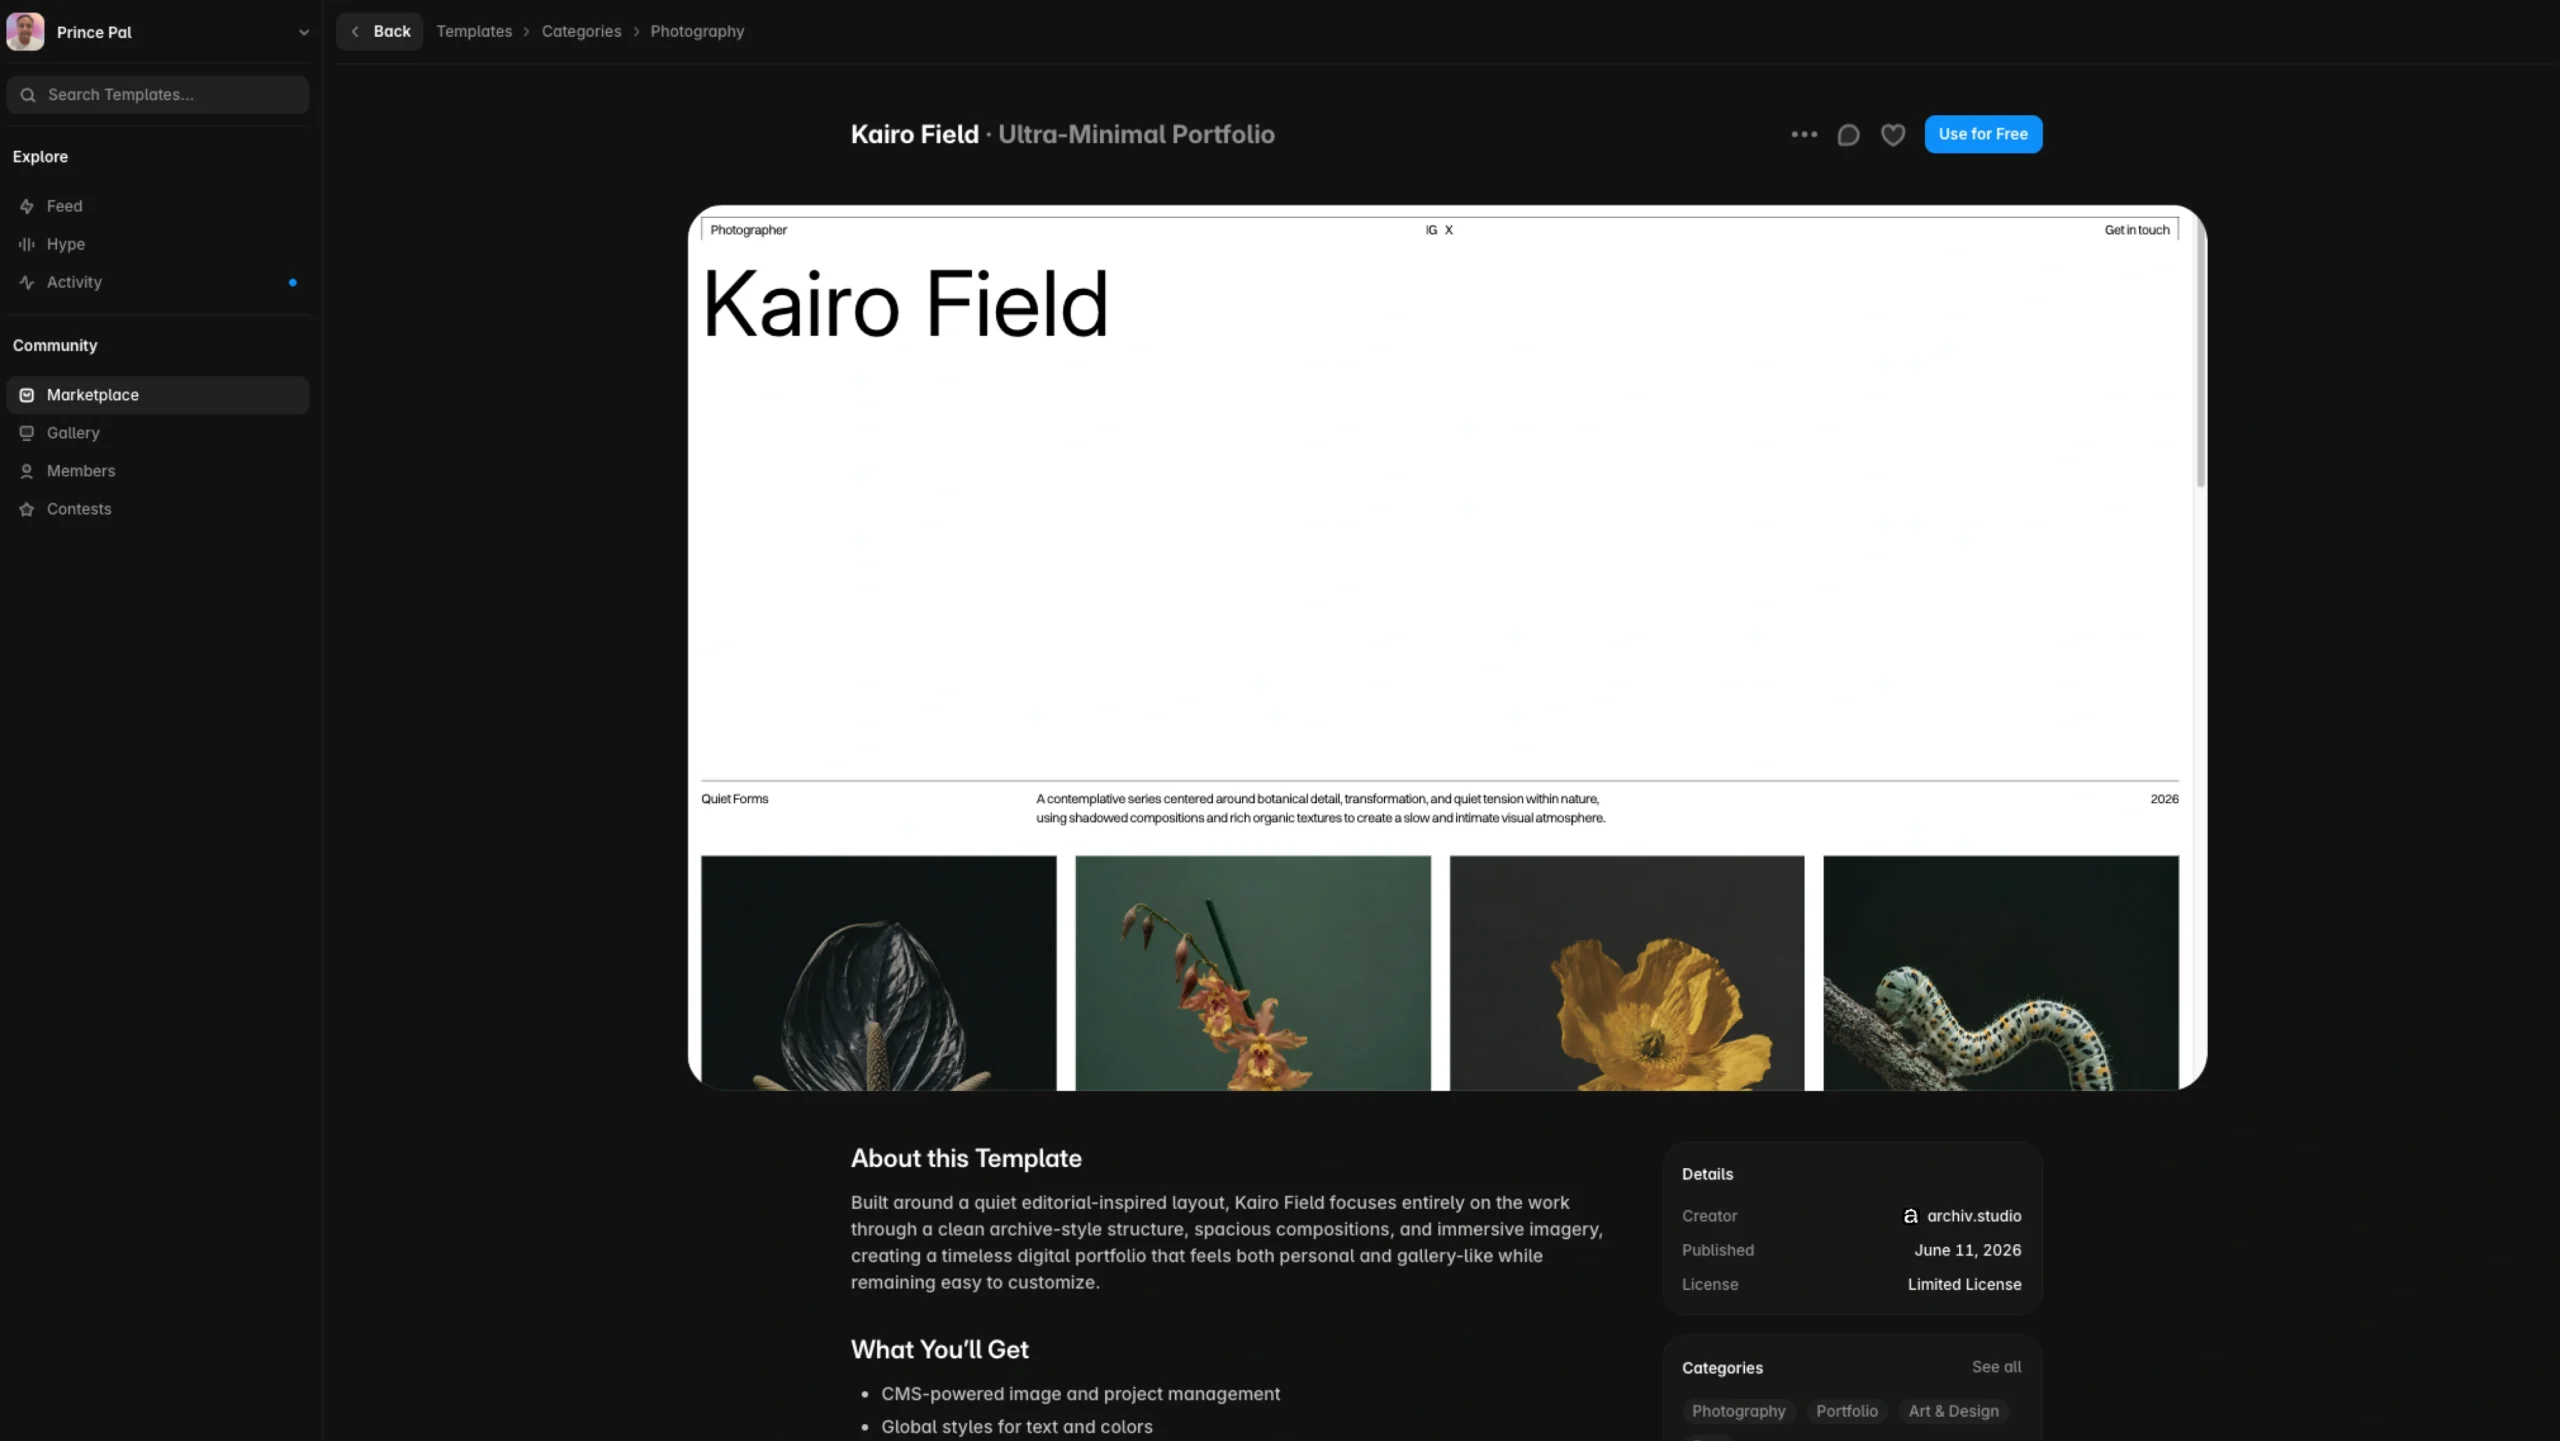Open Categories breadcrumb
This screenshot has width=2560, height=1441.
pyautogui.click(x=581, y=31)
